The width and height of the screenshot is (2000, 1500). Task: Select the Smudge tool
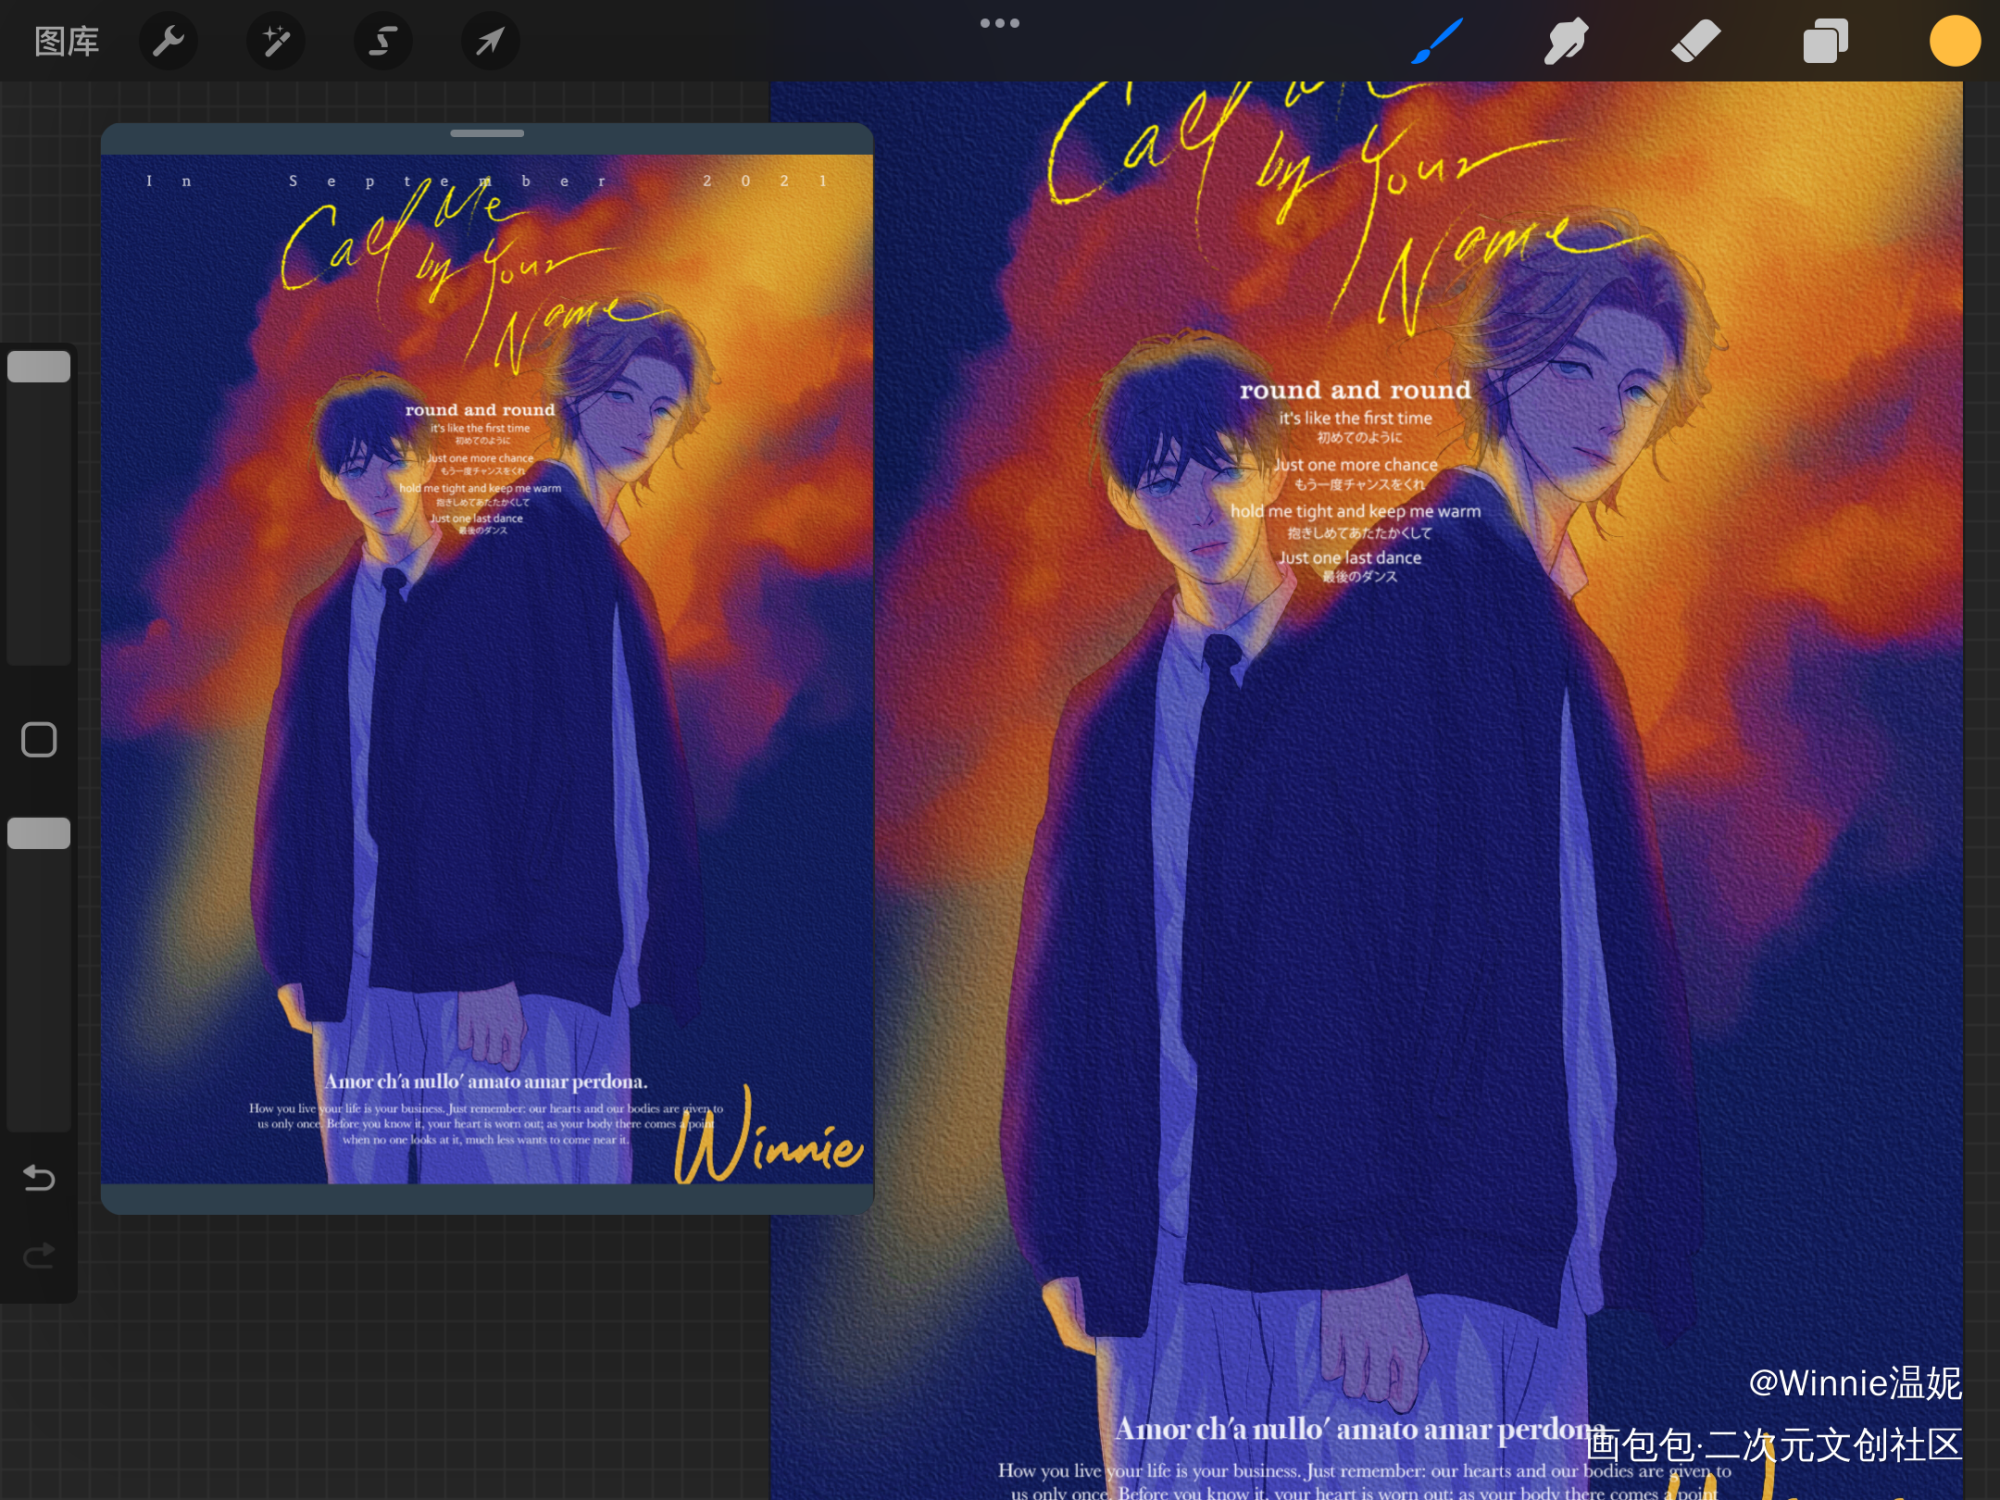coord(1566,42)
